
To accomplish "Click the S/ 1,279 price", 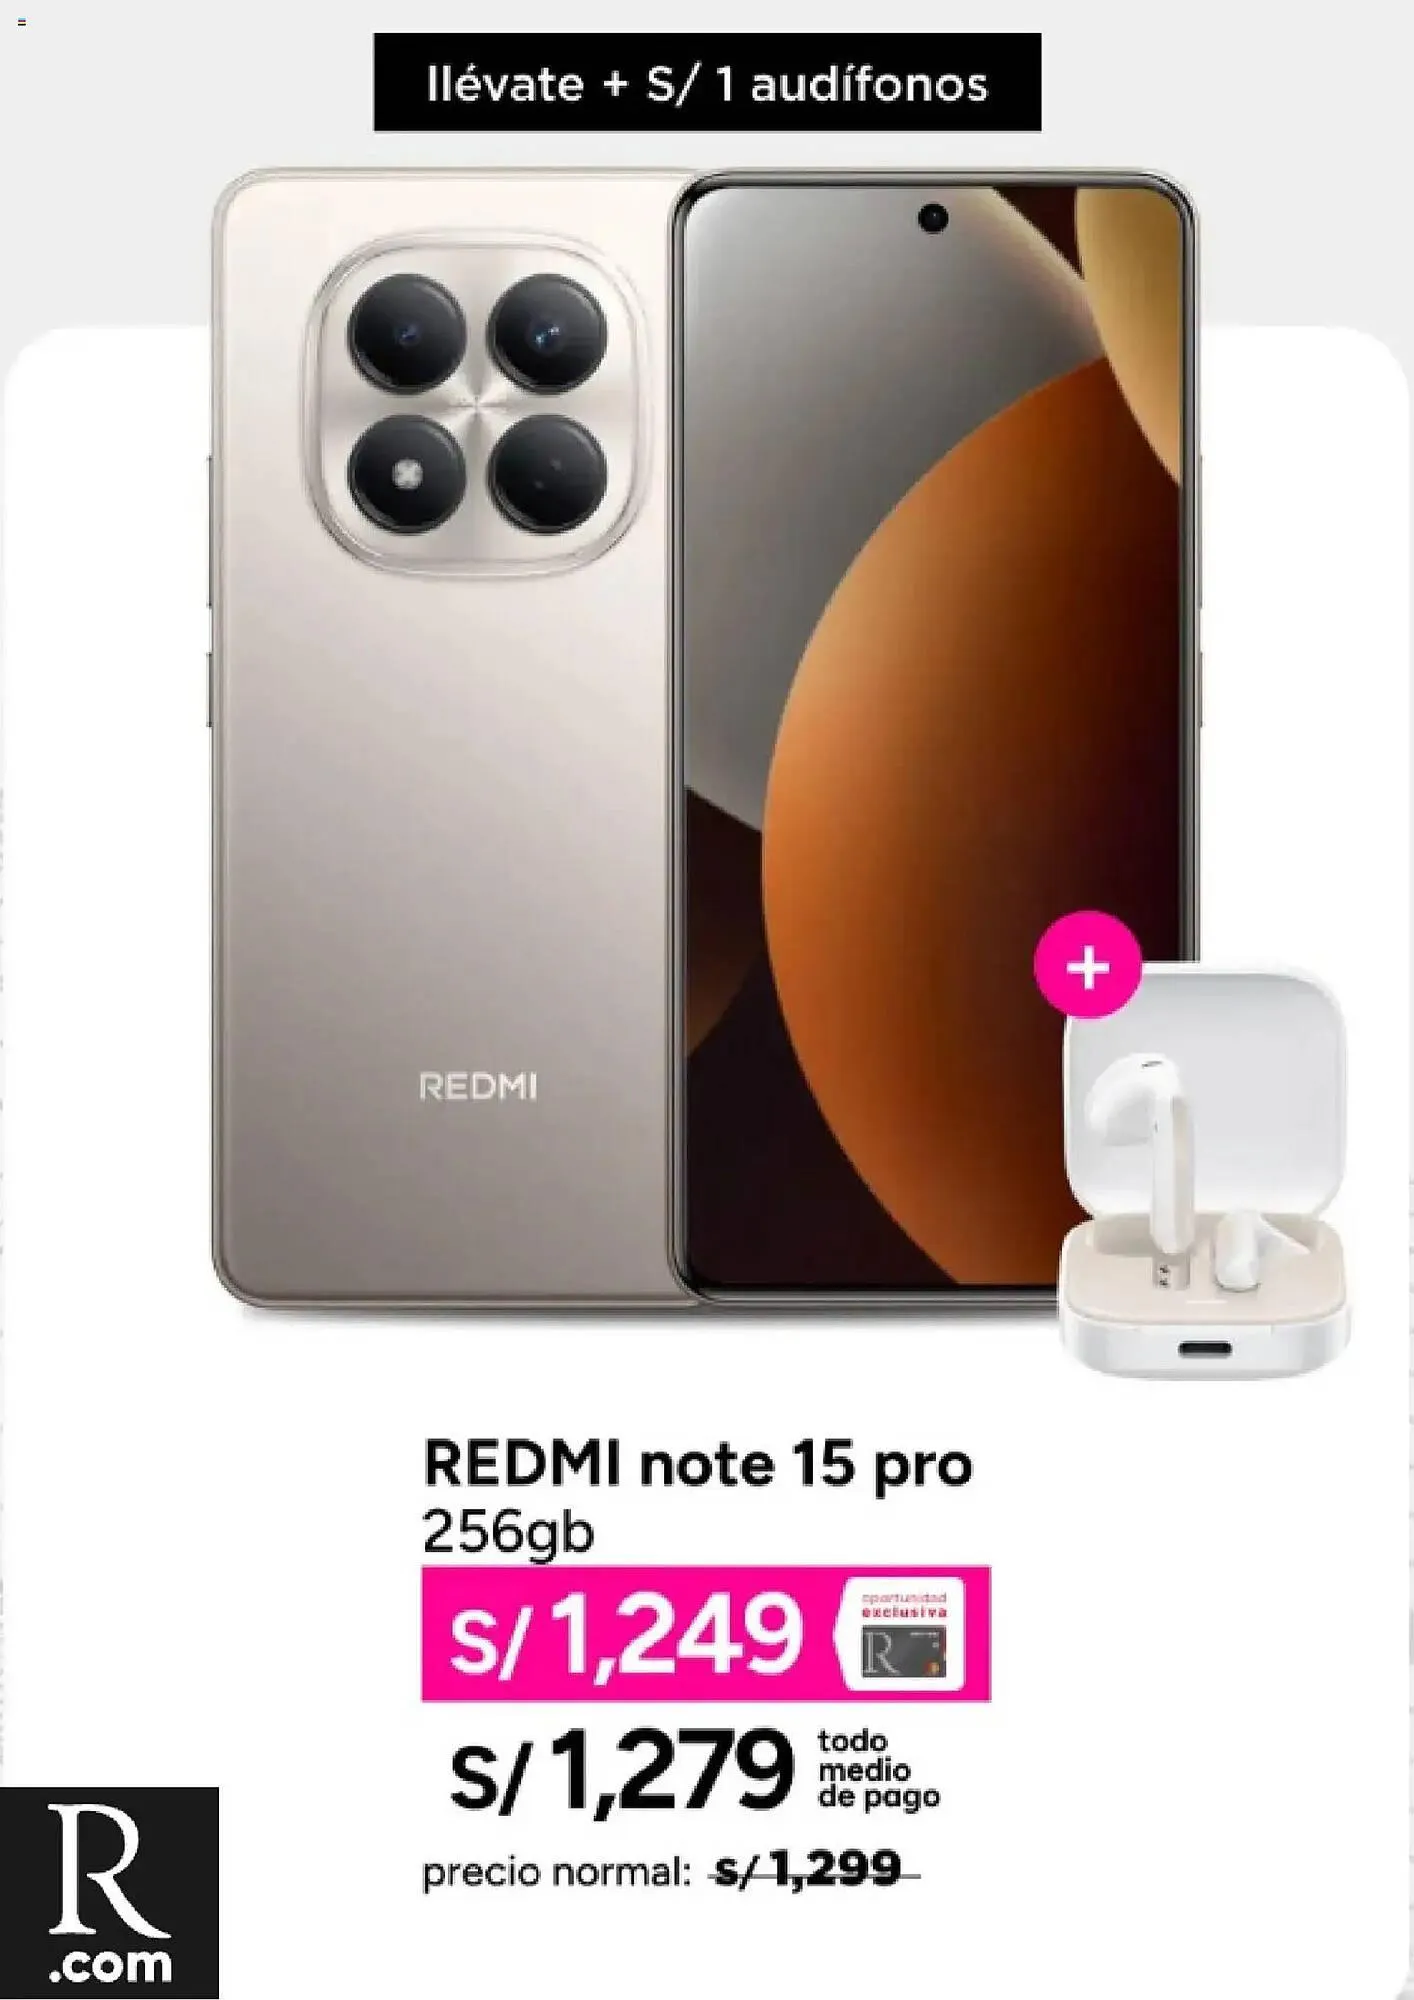I will 621,1771.
